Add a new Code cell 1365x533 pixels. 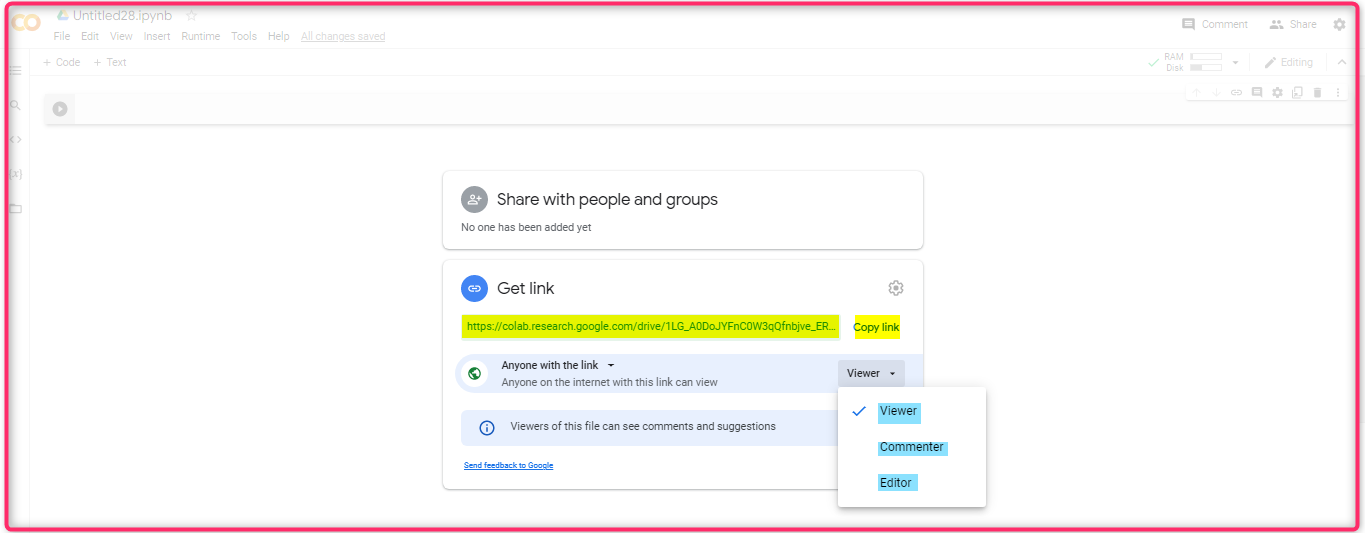pos(61,62)
